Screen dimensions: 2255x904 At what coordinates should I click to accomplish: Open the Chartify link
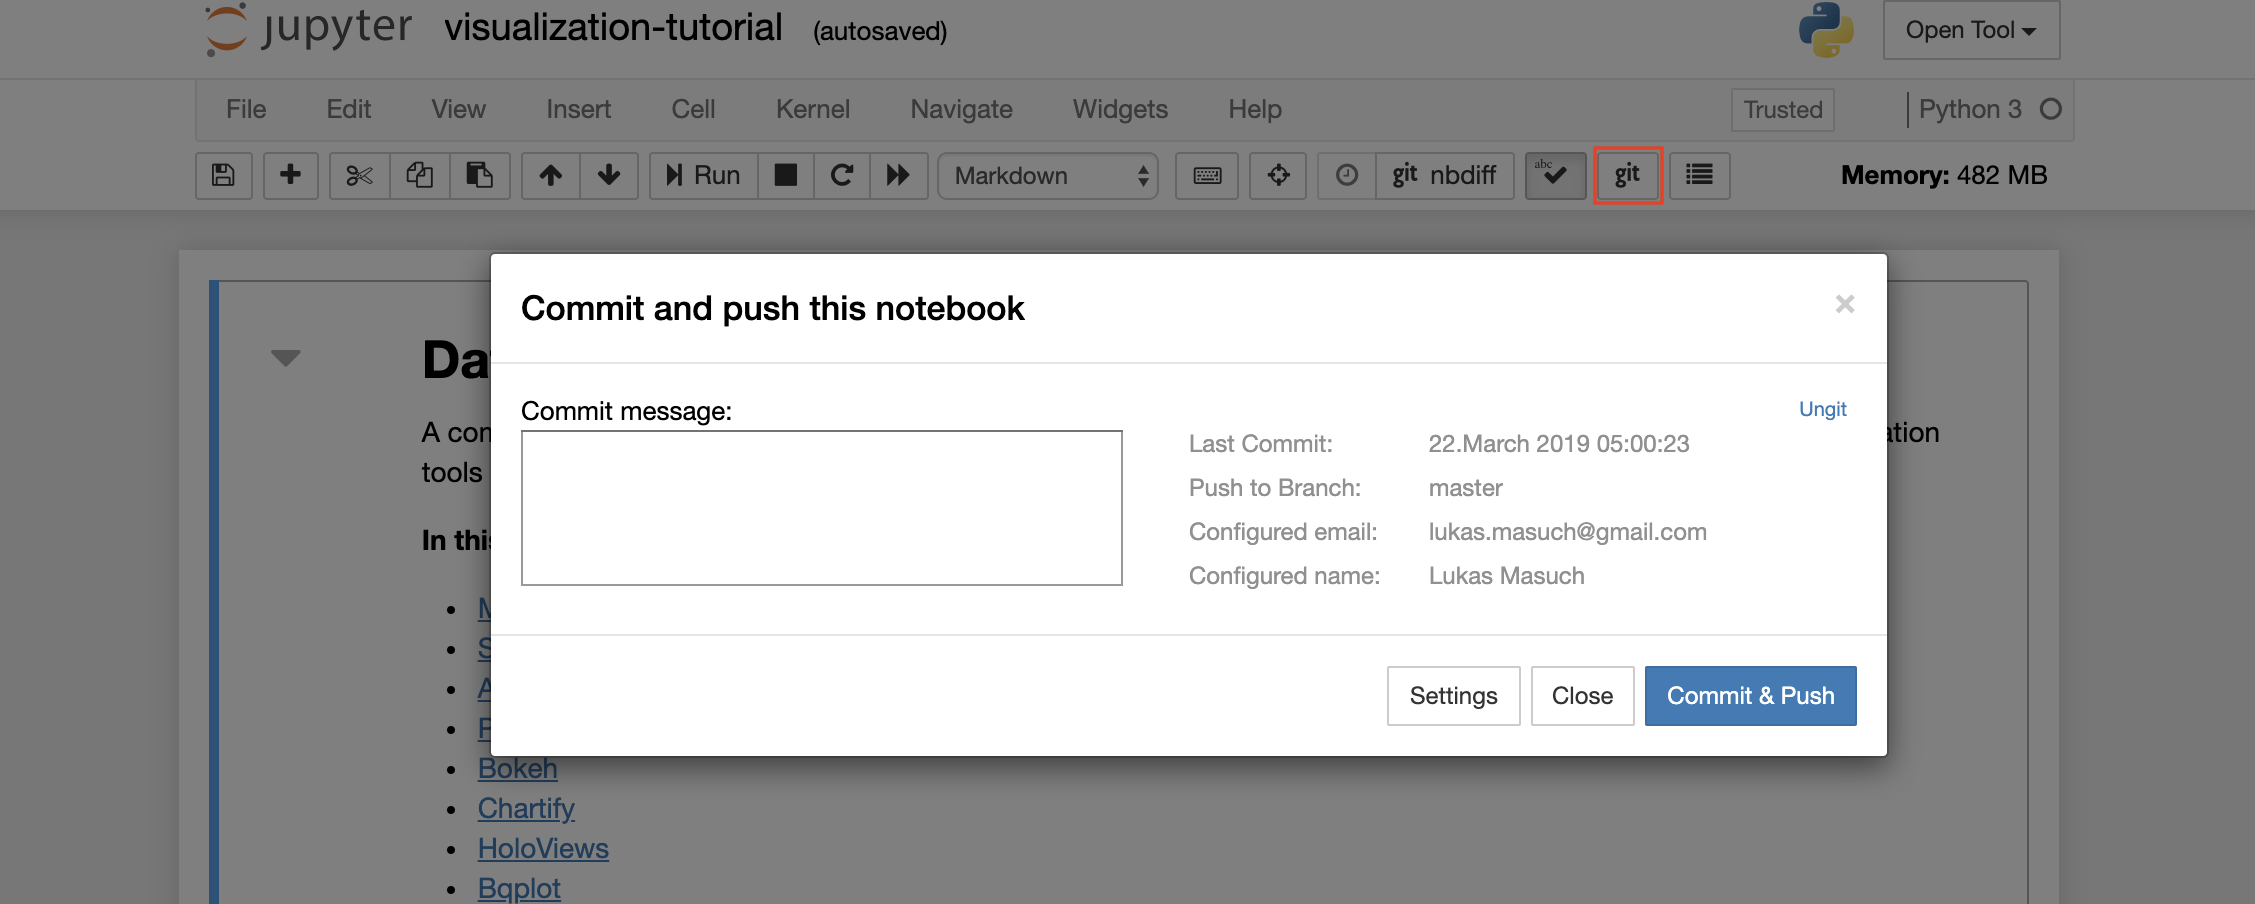[x=526, y=808]
